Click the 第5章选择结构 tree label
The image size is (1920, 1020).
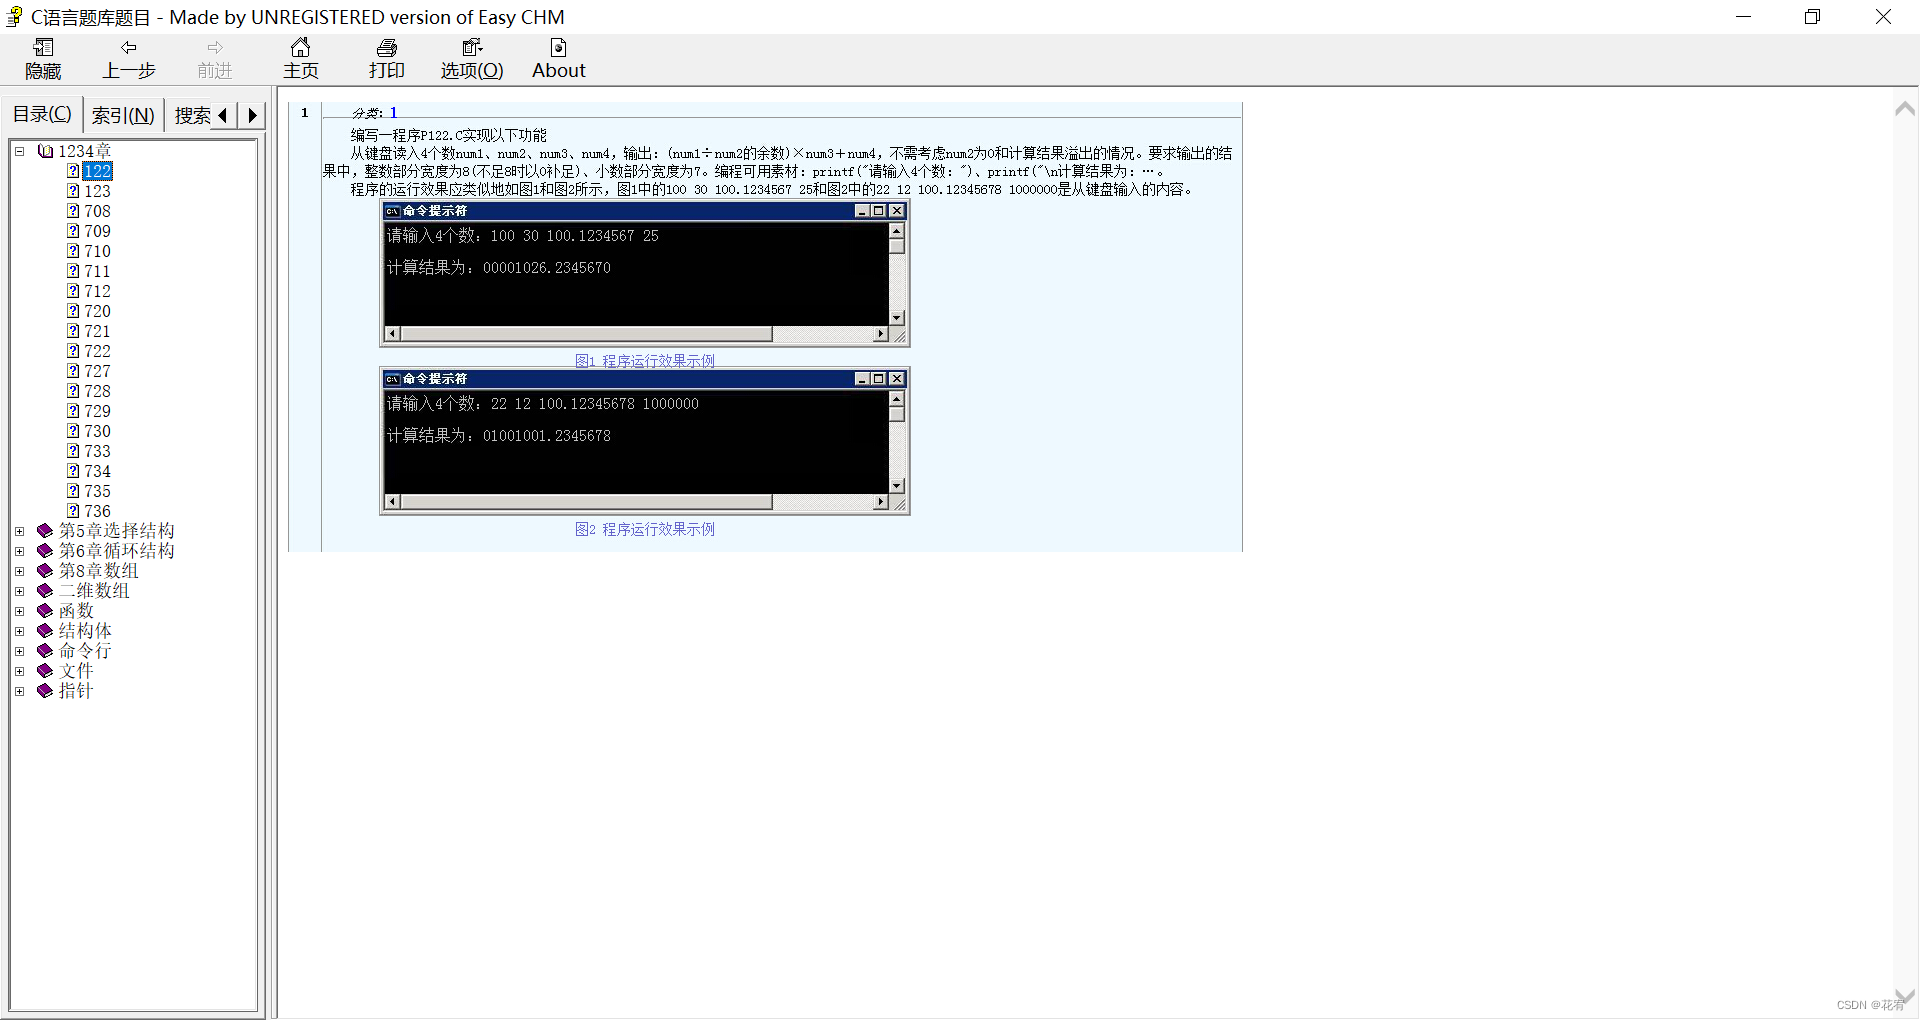pos(116,531)
